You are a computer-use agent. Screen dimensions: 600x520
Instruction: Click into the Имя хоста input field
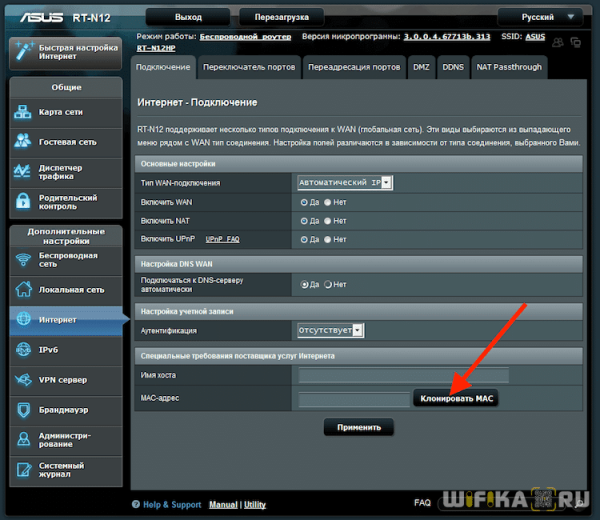404,375
